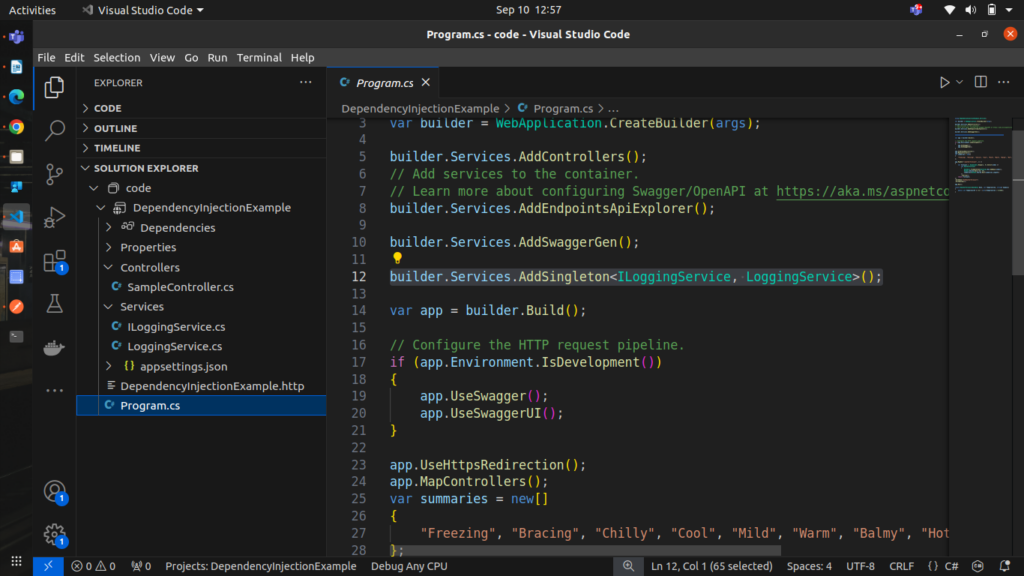Click the split editor right icon
Viewport: 1024px width, 576px height.
point(980,82)
